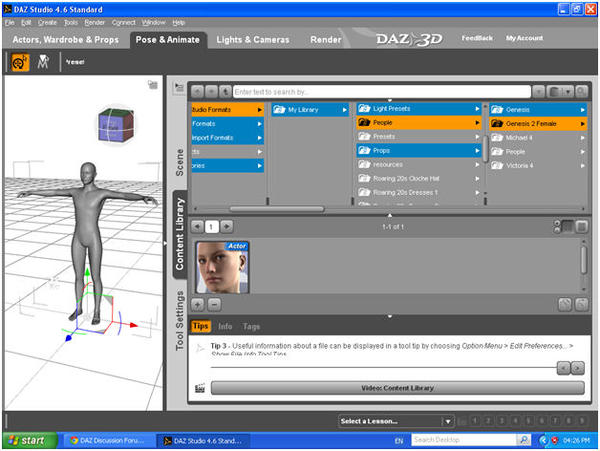Toggle the large icon view mode button
Viewport: 600px width, 451px height.
point(582,226)
